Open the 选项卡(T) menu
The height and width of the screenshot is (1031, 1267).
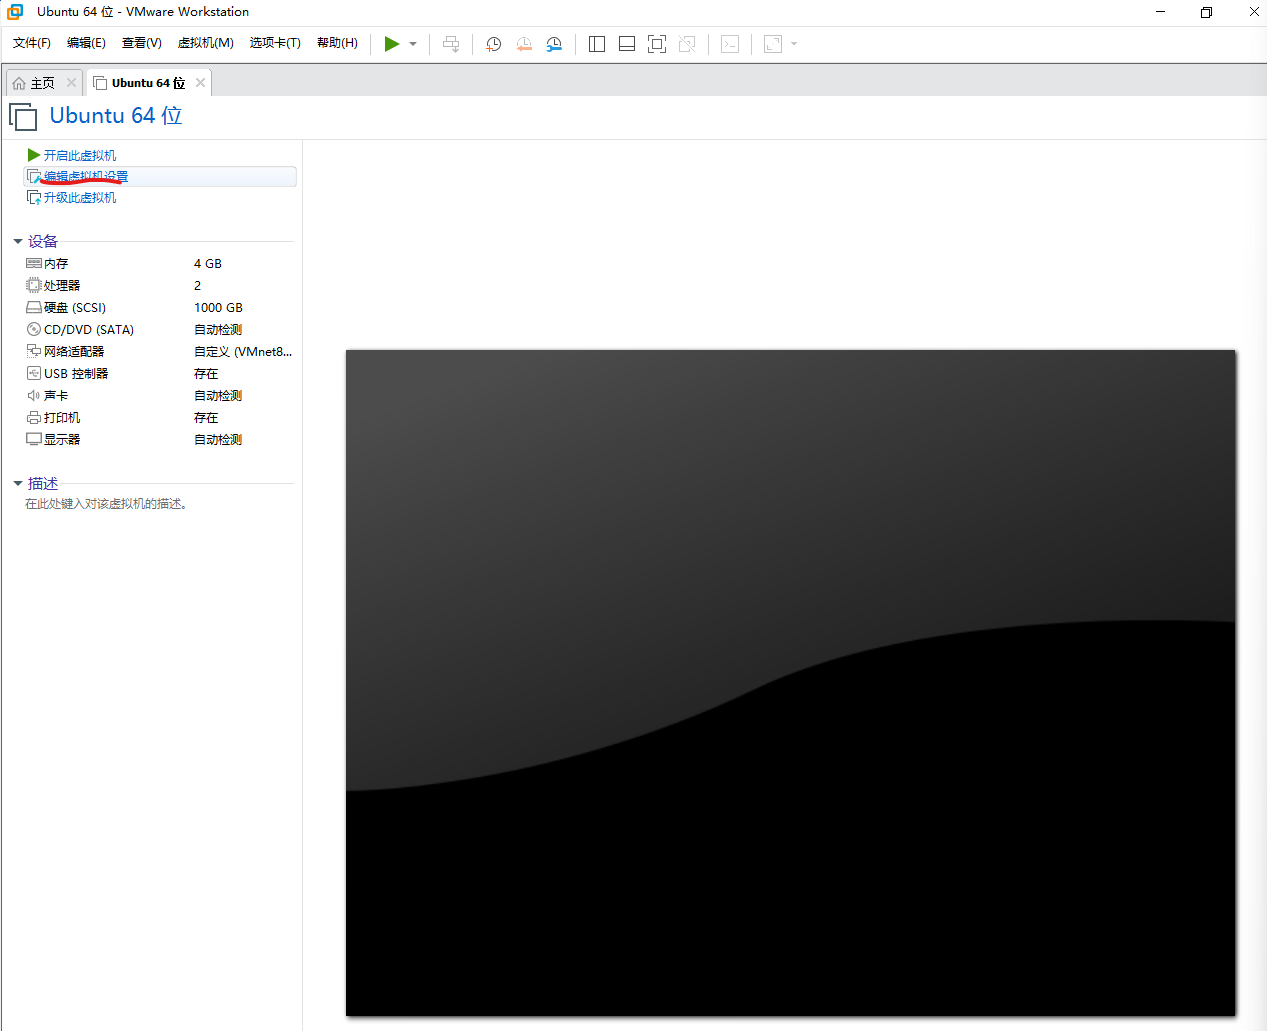(275, 43)
